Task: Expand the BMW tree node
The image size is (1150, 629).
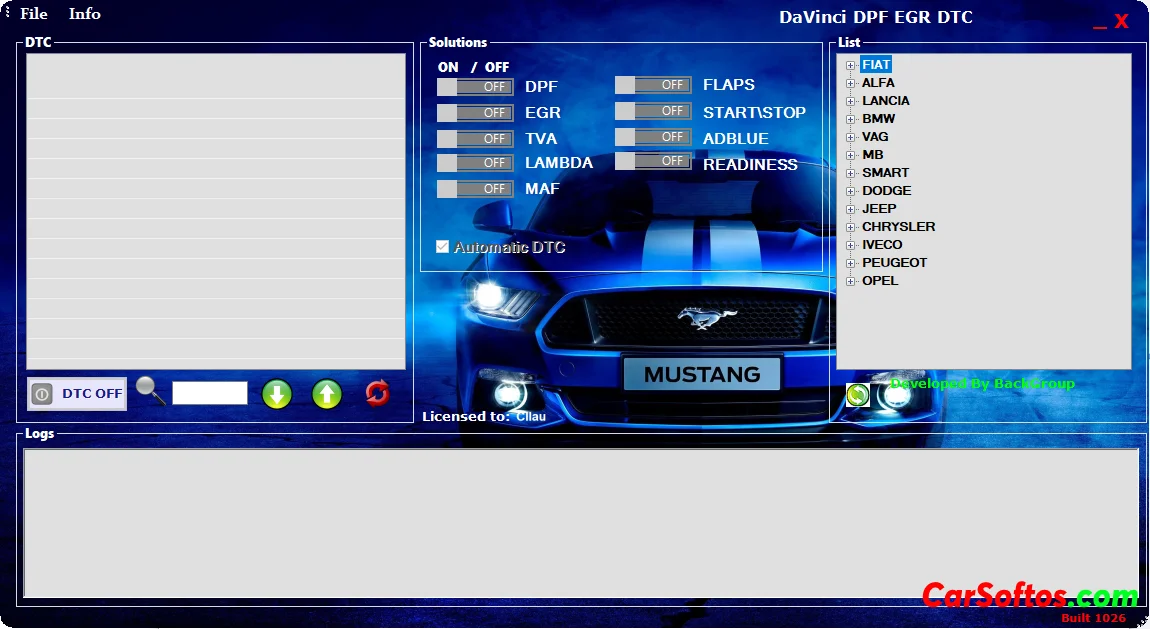Action: (850, 120)
